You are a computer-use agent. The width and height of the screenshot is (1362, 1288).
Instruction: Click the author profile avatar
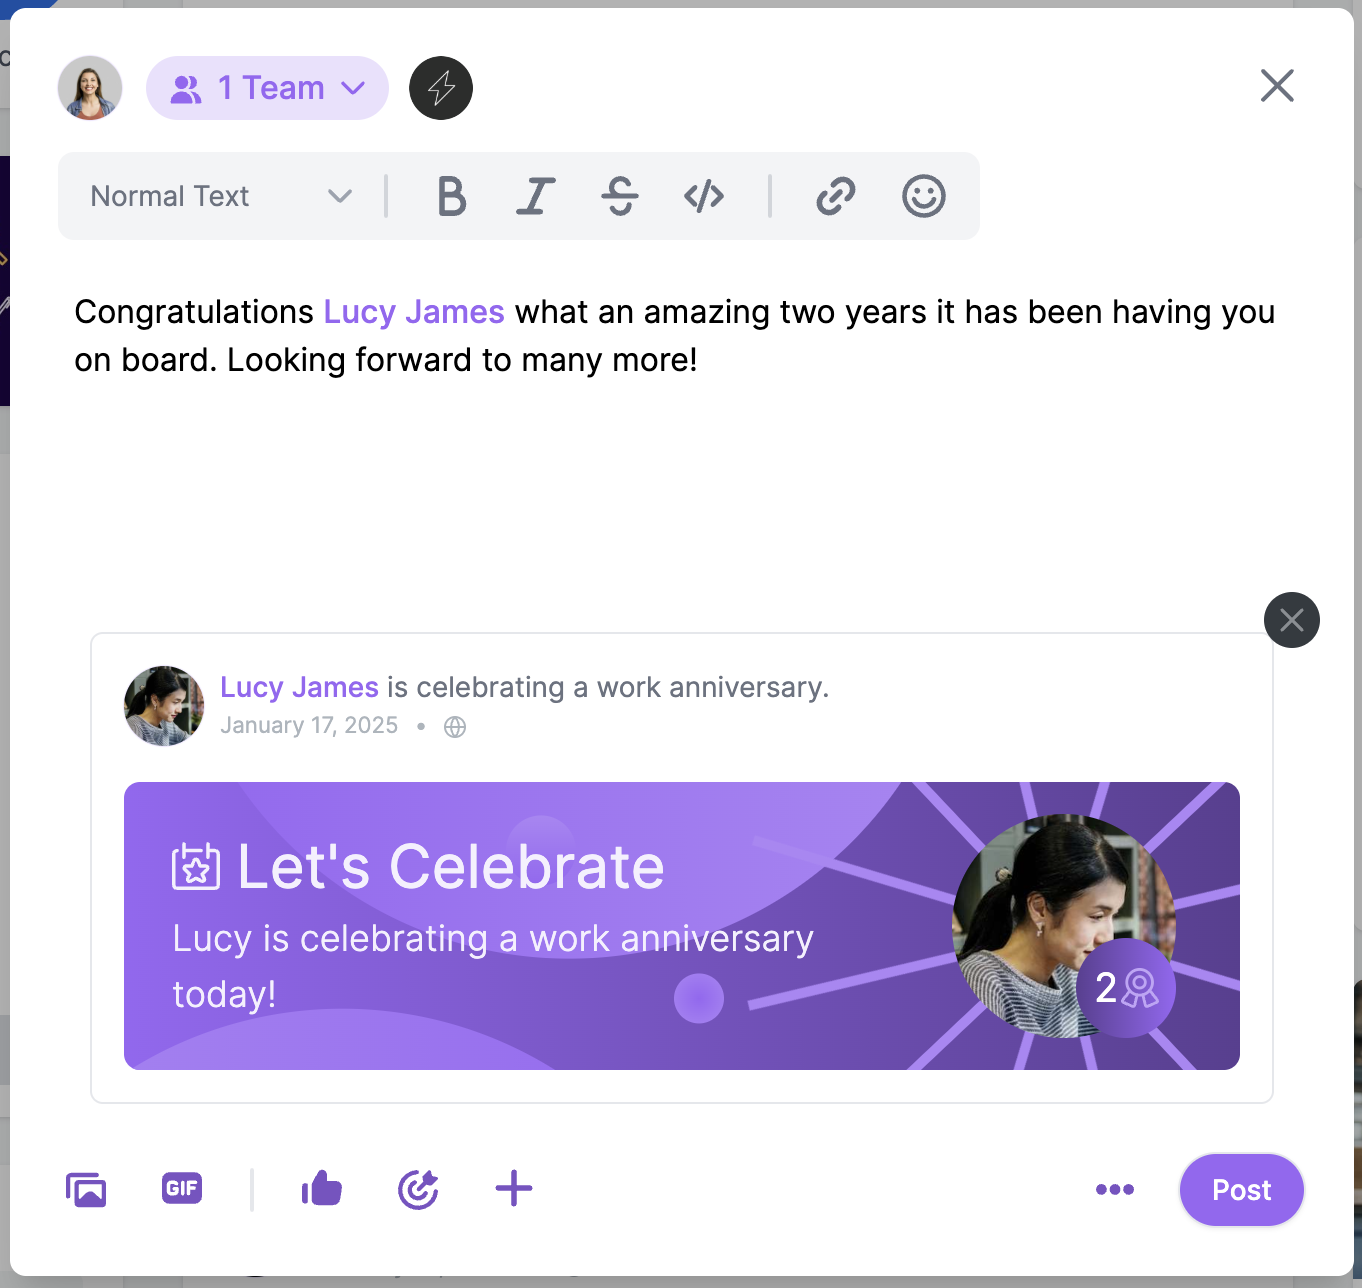(90, 88)
